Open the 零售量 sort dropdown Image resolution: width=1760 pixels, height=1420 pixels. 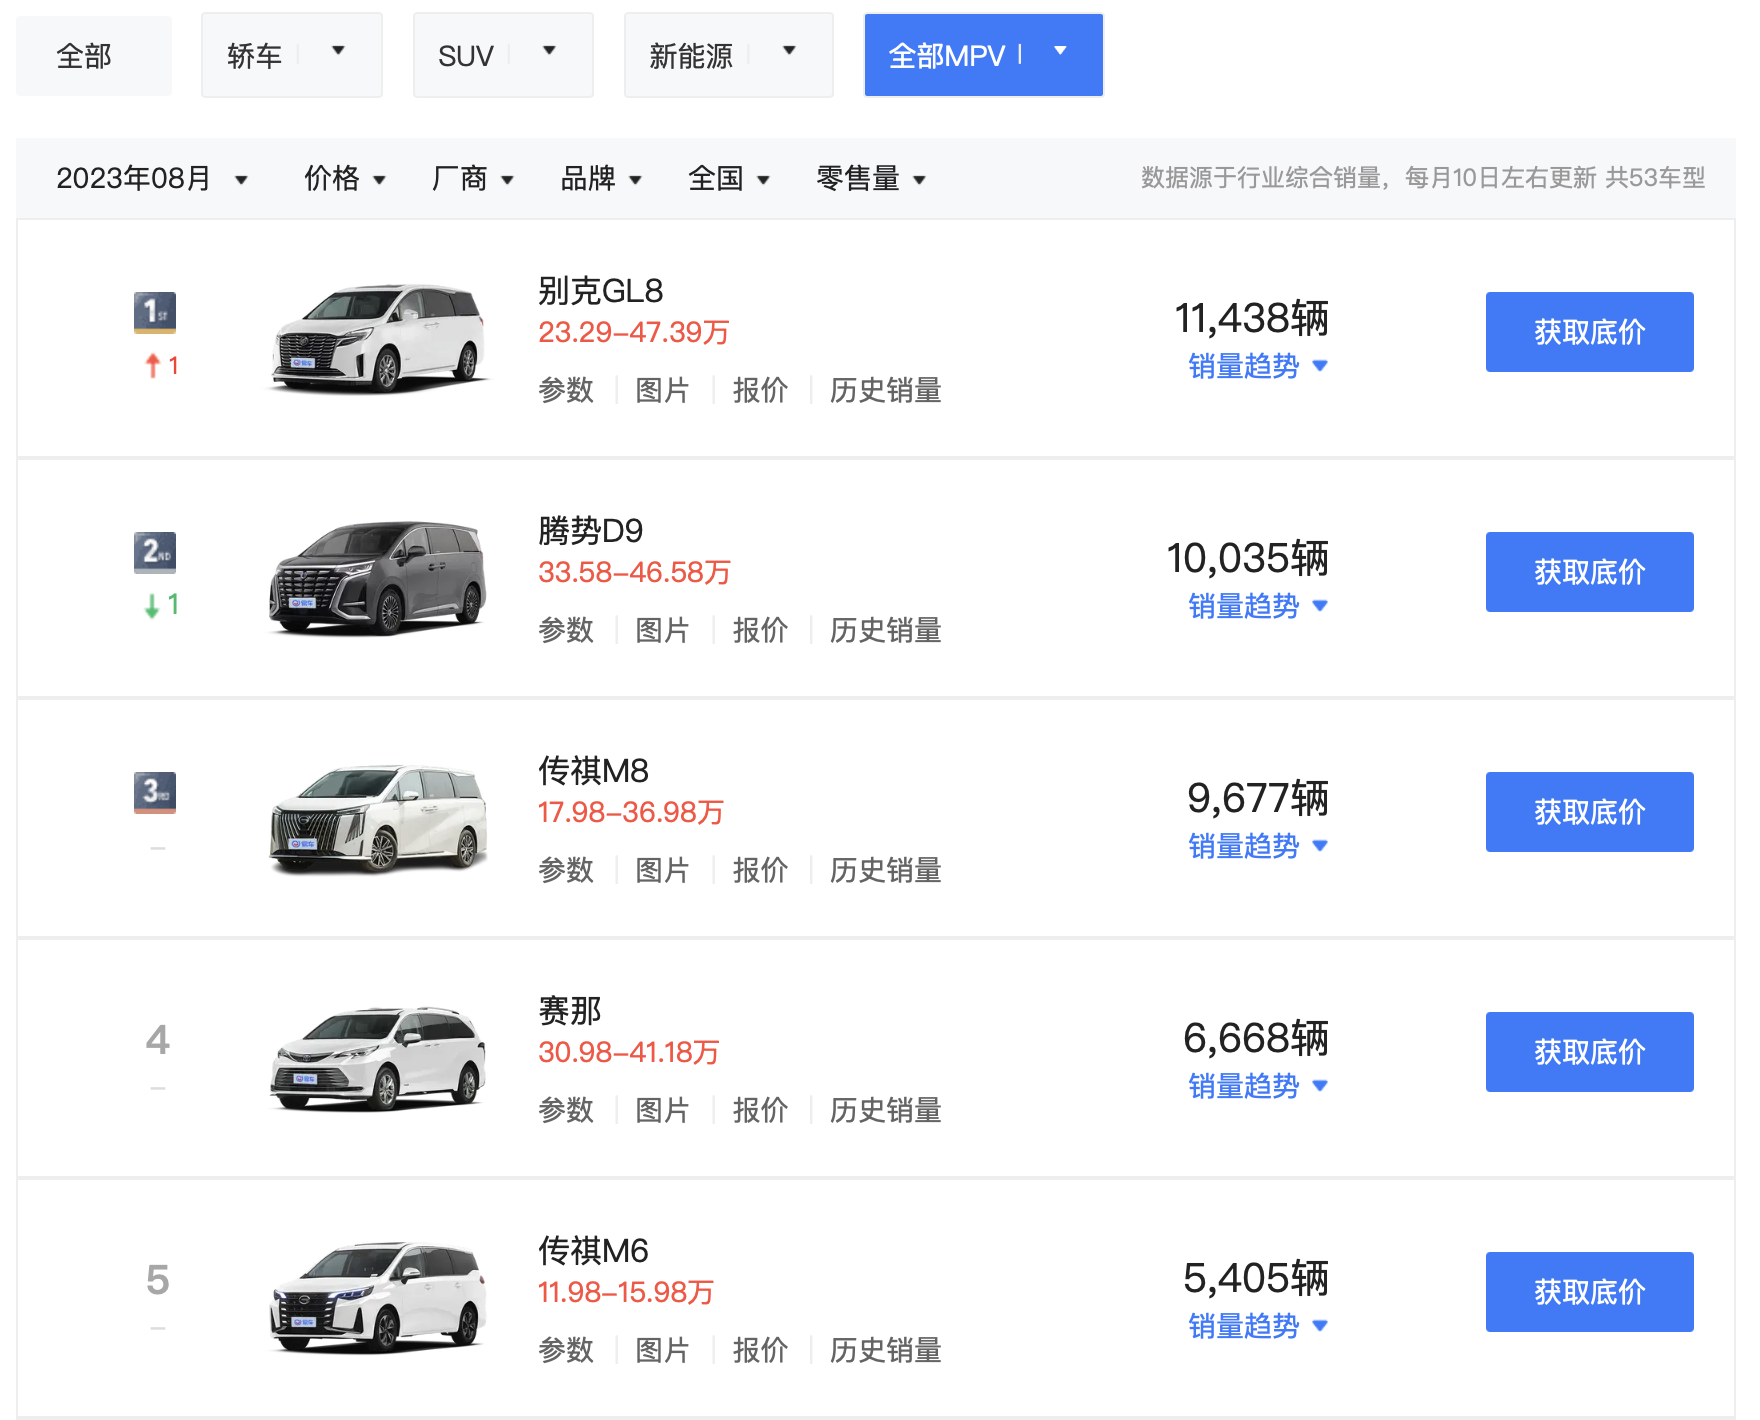(x=870, y=179)
